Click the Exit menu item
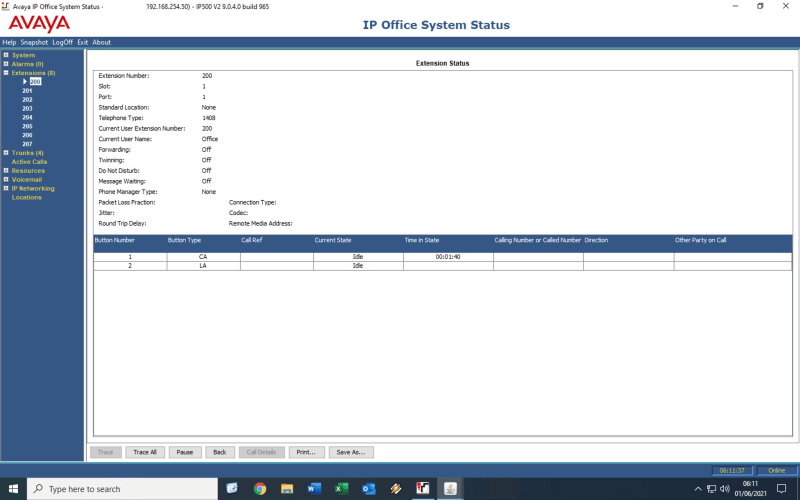The width and height of the screenshot is (800, 500). (x=83, y=42)
